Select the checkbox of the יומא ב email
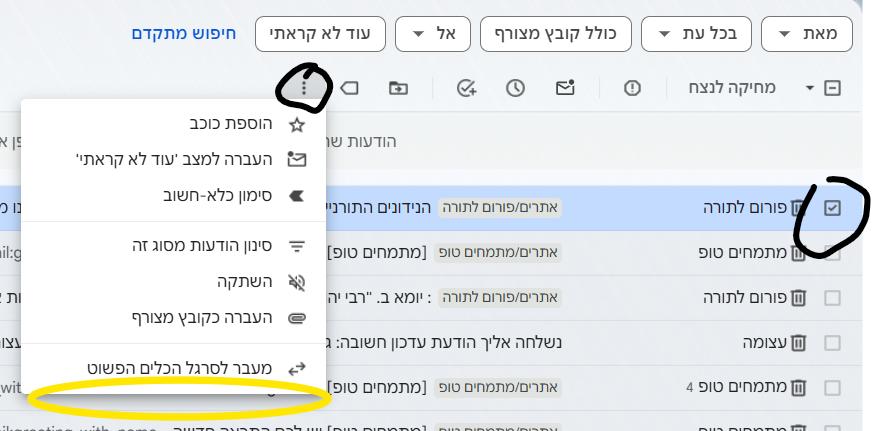This screenshot has width=872, height=431. tap(832, 298)
